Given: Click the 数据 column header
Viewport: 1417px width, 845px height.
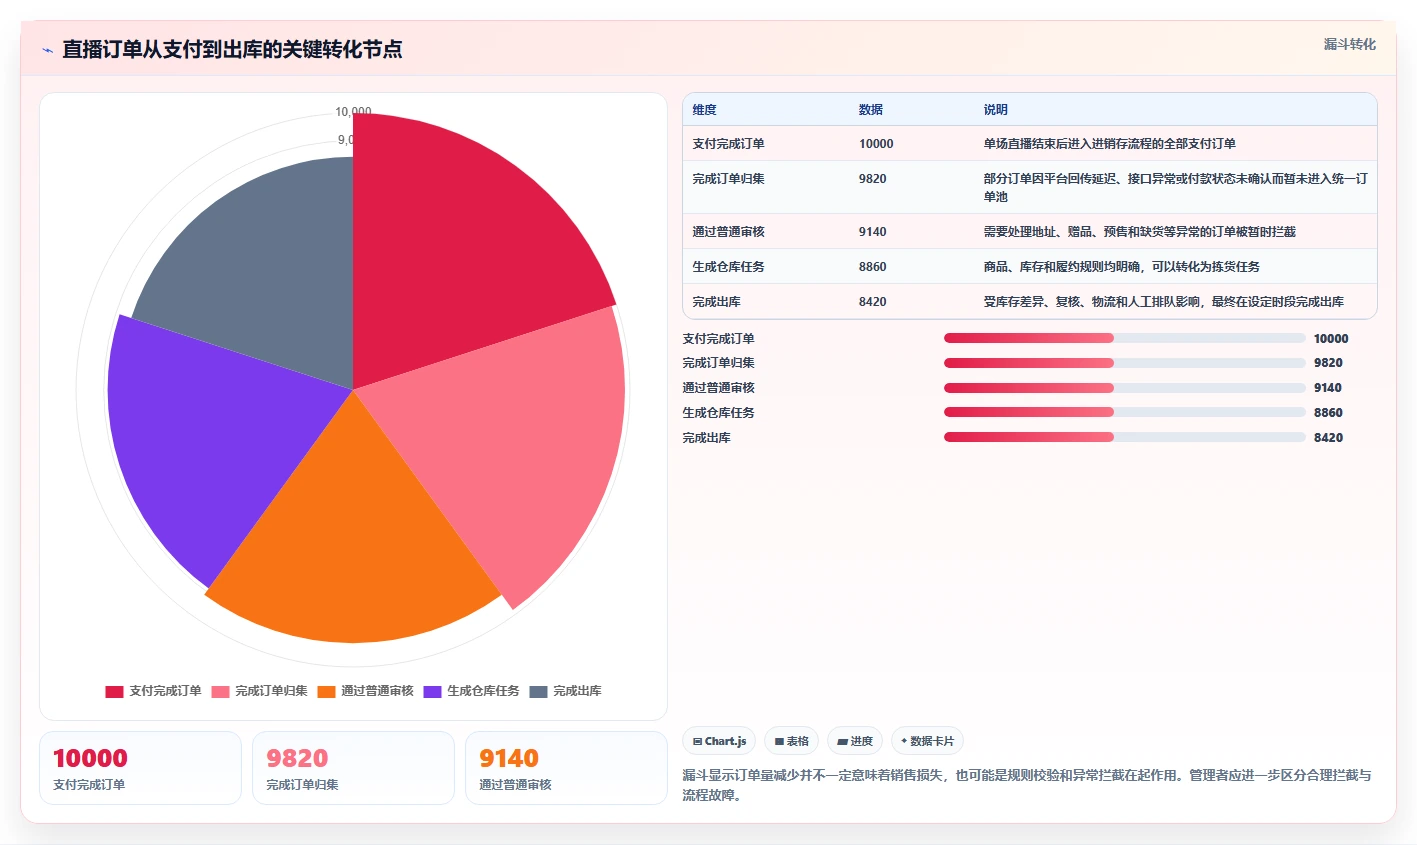Looking at the screenshot, I should (x=871, y=110).
